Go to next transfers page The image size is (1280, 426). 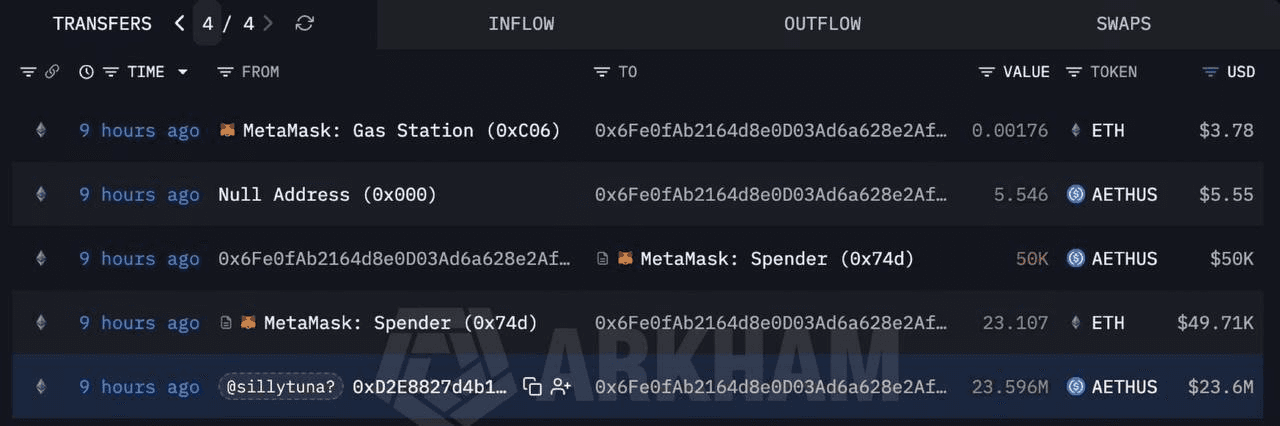click(268, 23)
